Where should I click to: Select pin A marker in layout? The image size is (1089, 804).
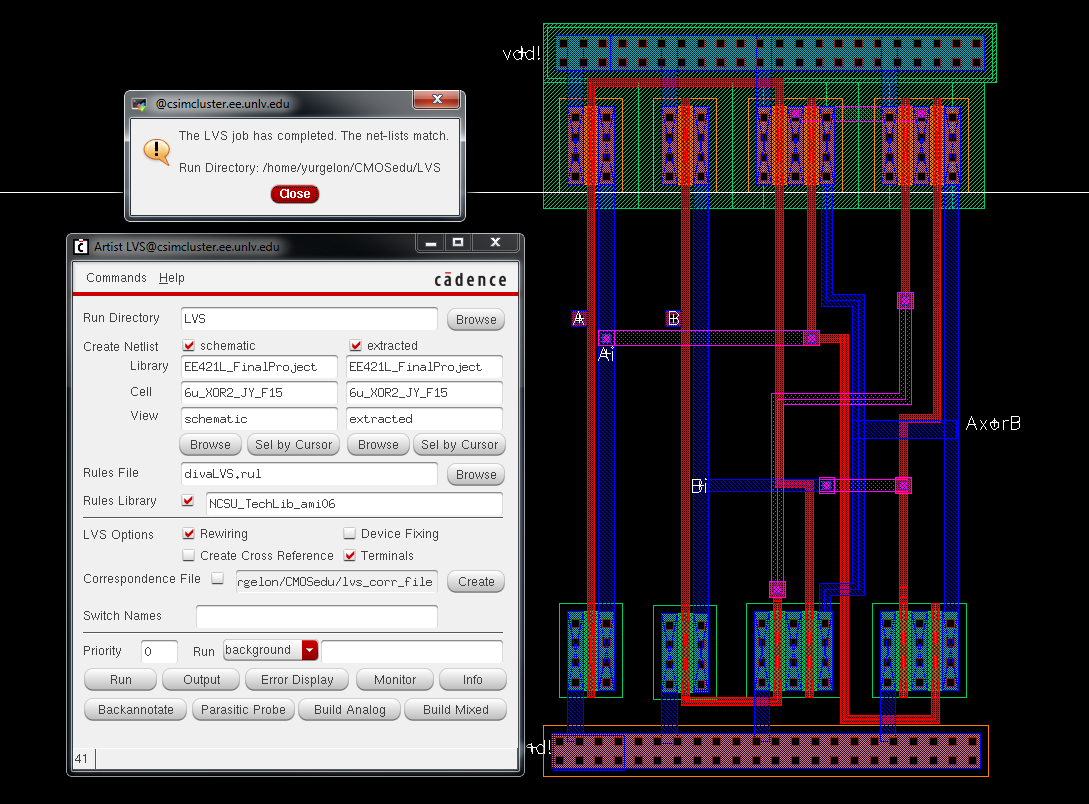pos(578,319)
